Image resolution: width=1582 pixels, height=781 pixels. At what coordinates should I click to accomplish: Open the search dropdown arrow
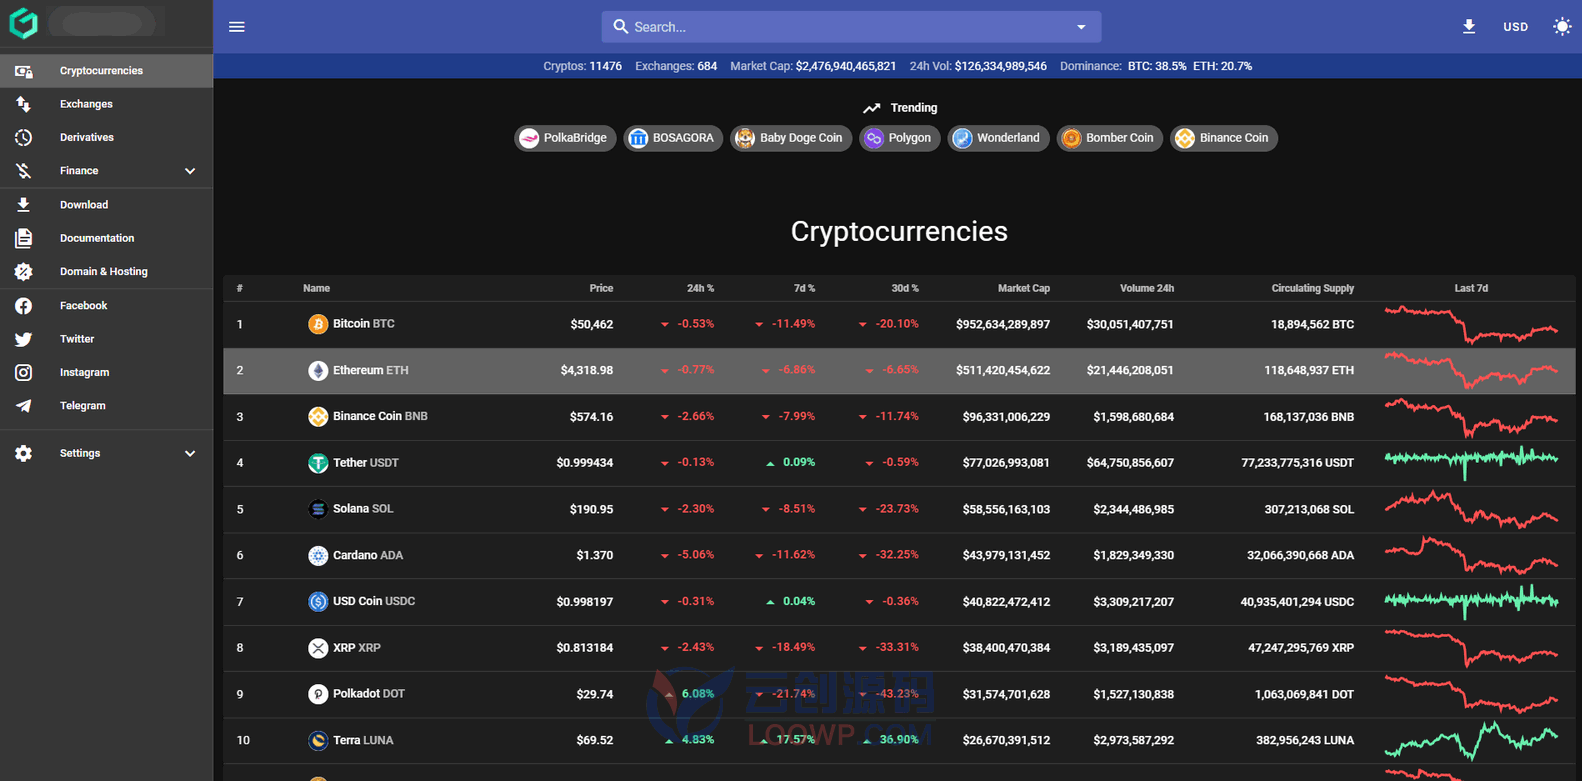point(1081,27)
